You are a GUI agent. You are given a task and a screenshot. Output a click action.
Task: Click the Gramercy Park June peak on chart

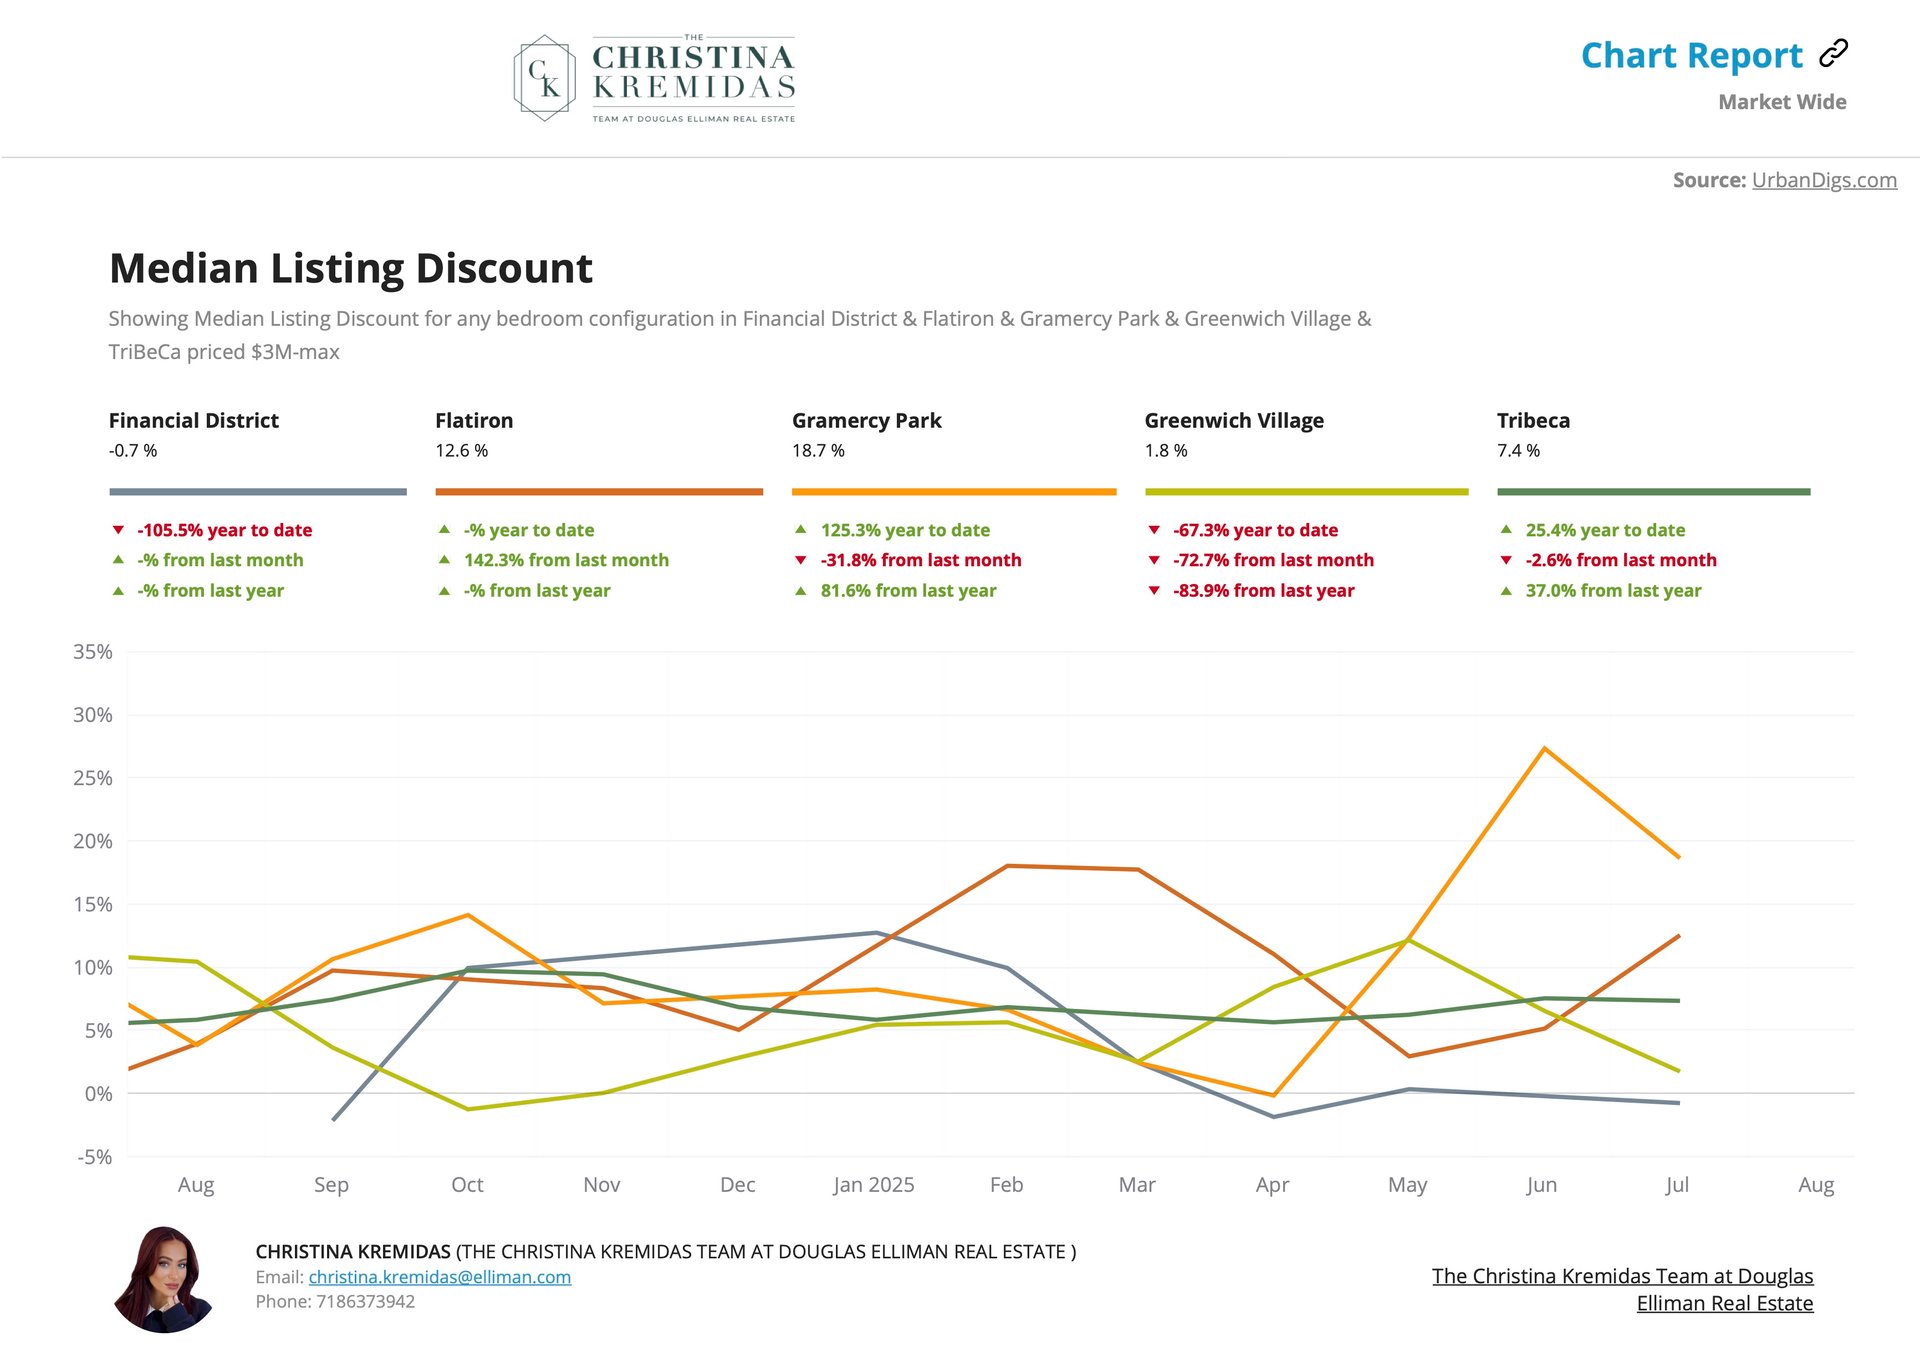(x=1544, y=748)
